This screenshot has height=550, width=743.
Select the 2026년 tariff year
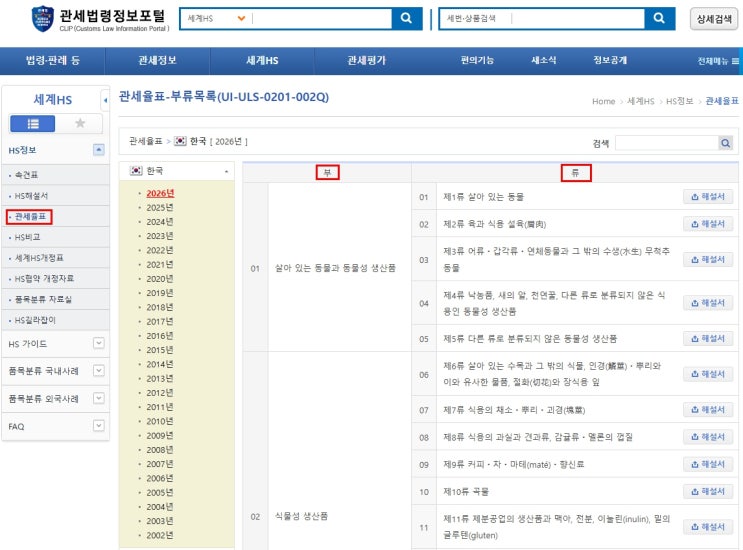[160, 193]
